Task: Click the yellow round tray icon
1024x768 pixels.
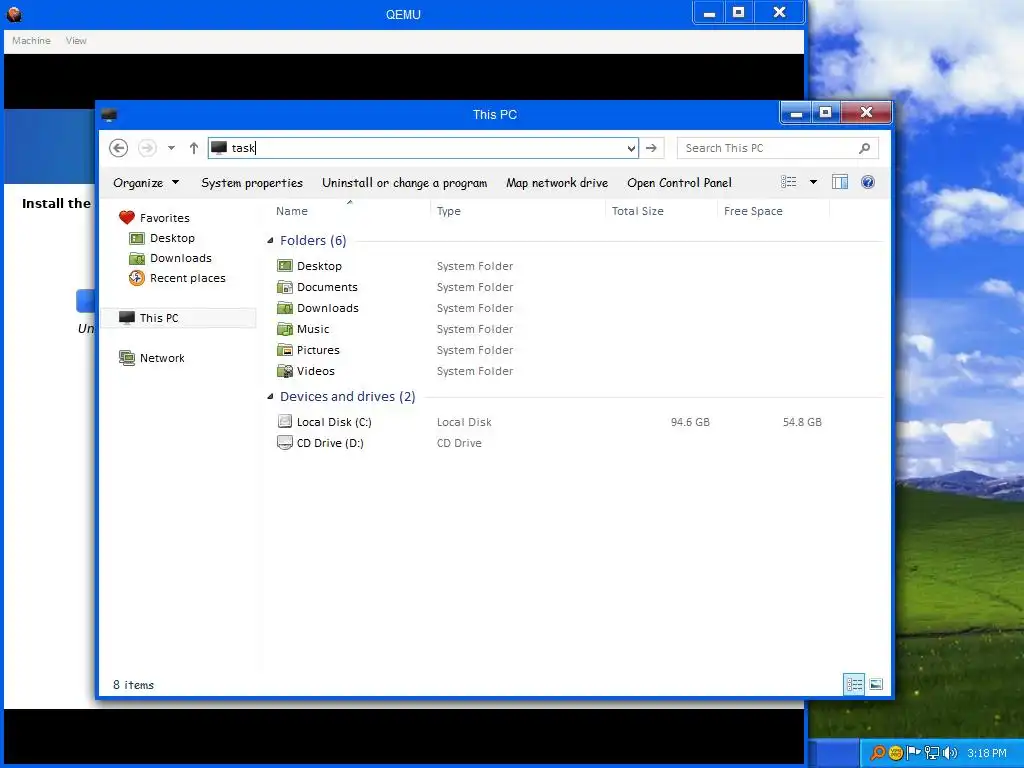Action: [896, 753]
